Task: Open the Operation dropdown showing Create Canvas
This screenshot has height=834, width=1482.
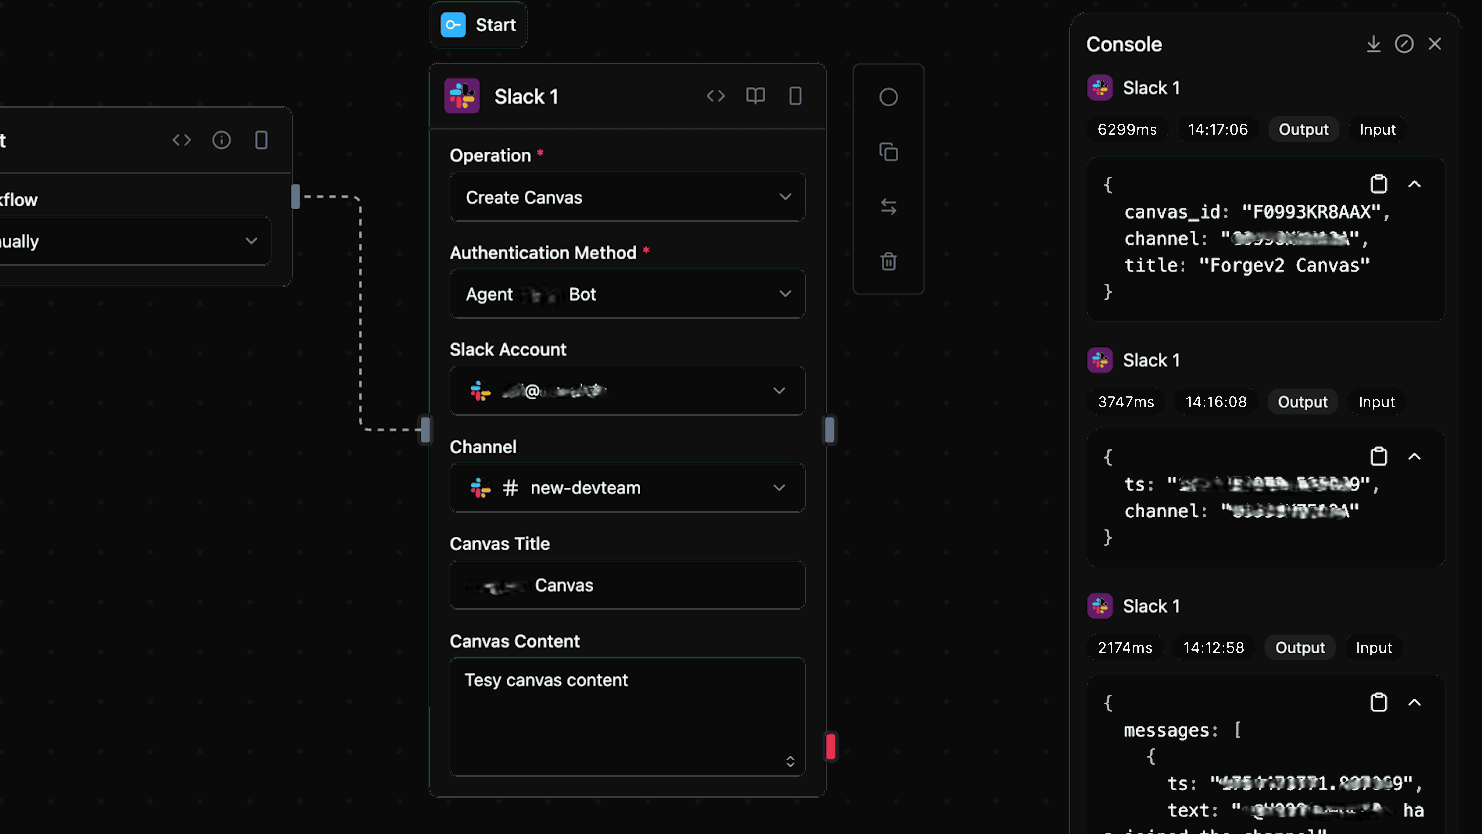Action: coord(627,197)
